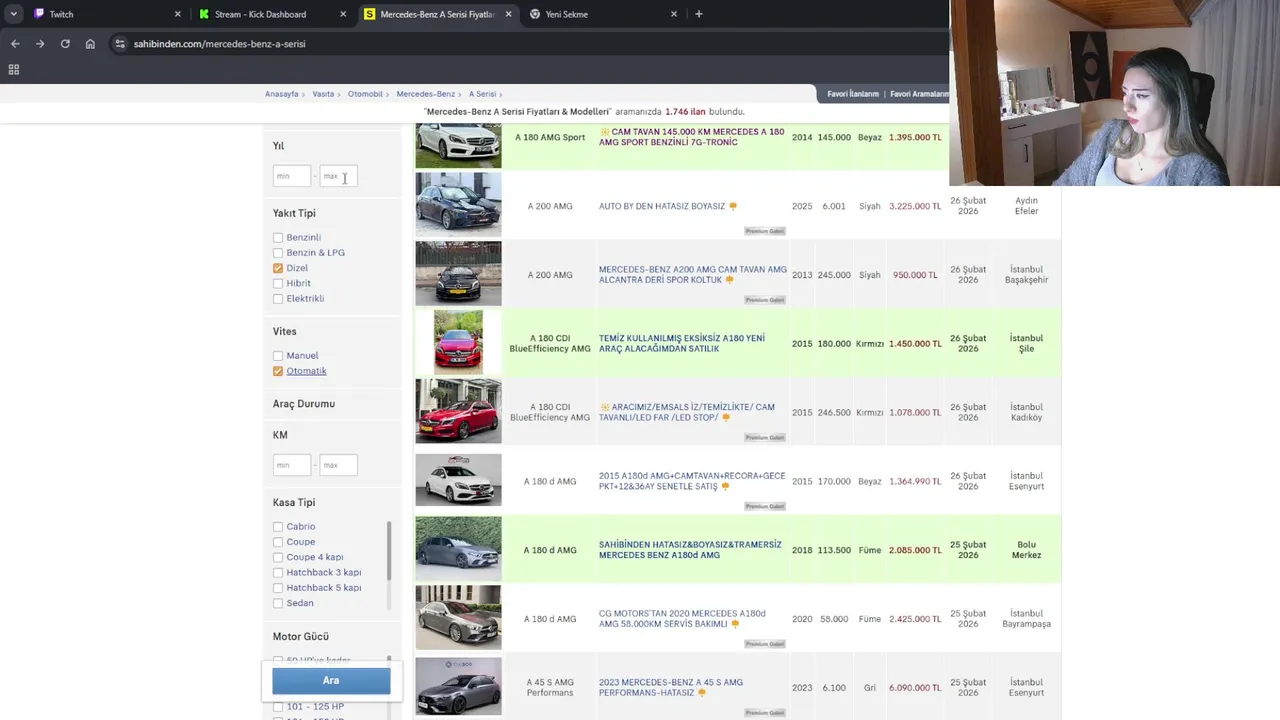Click the blue Ara search button

pos(331,681)
